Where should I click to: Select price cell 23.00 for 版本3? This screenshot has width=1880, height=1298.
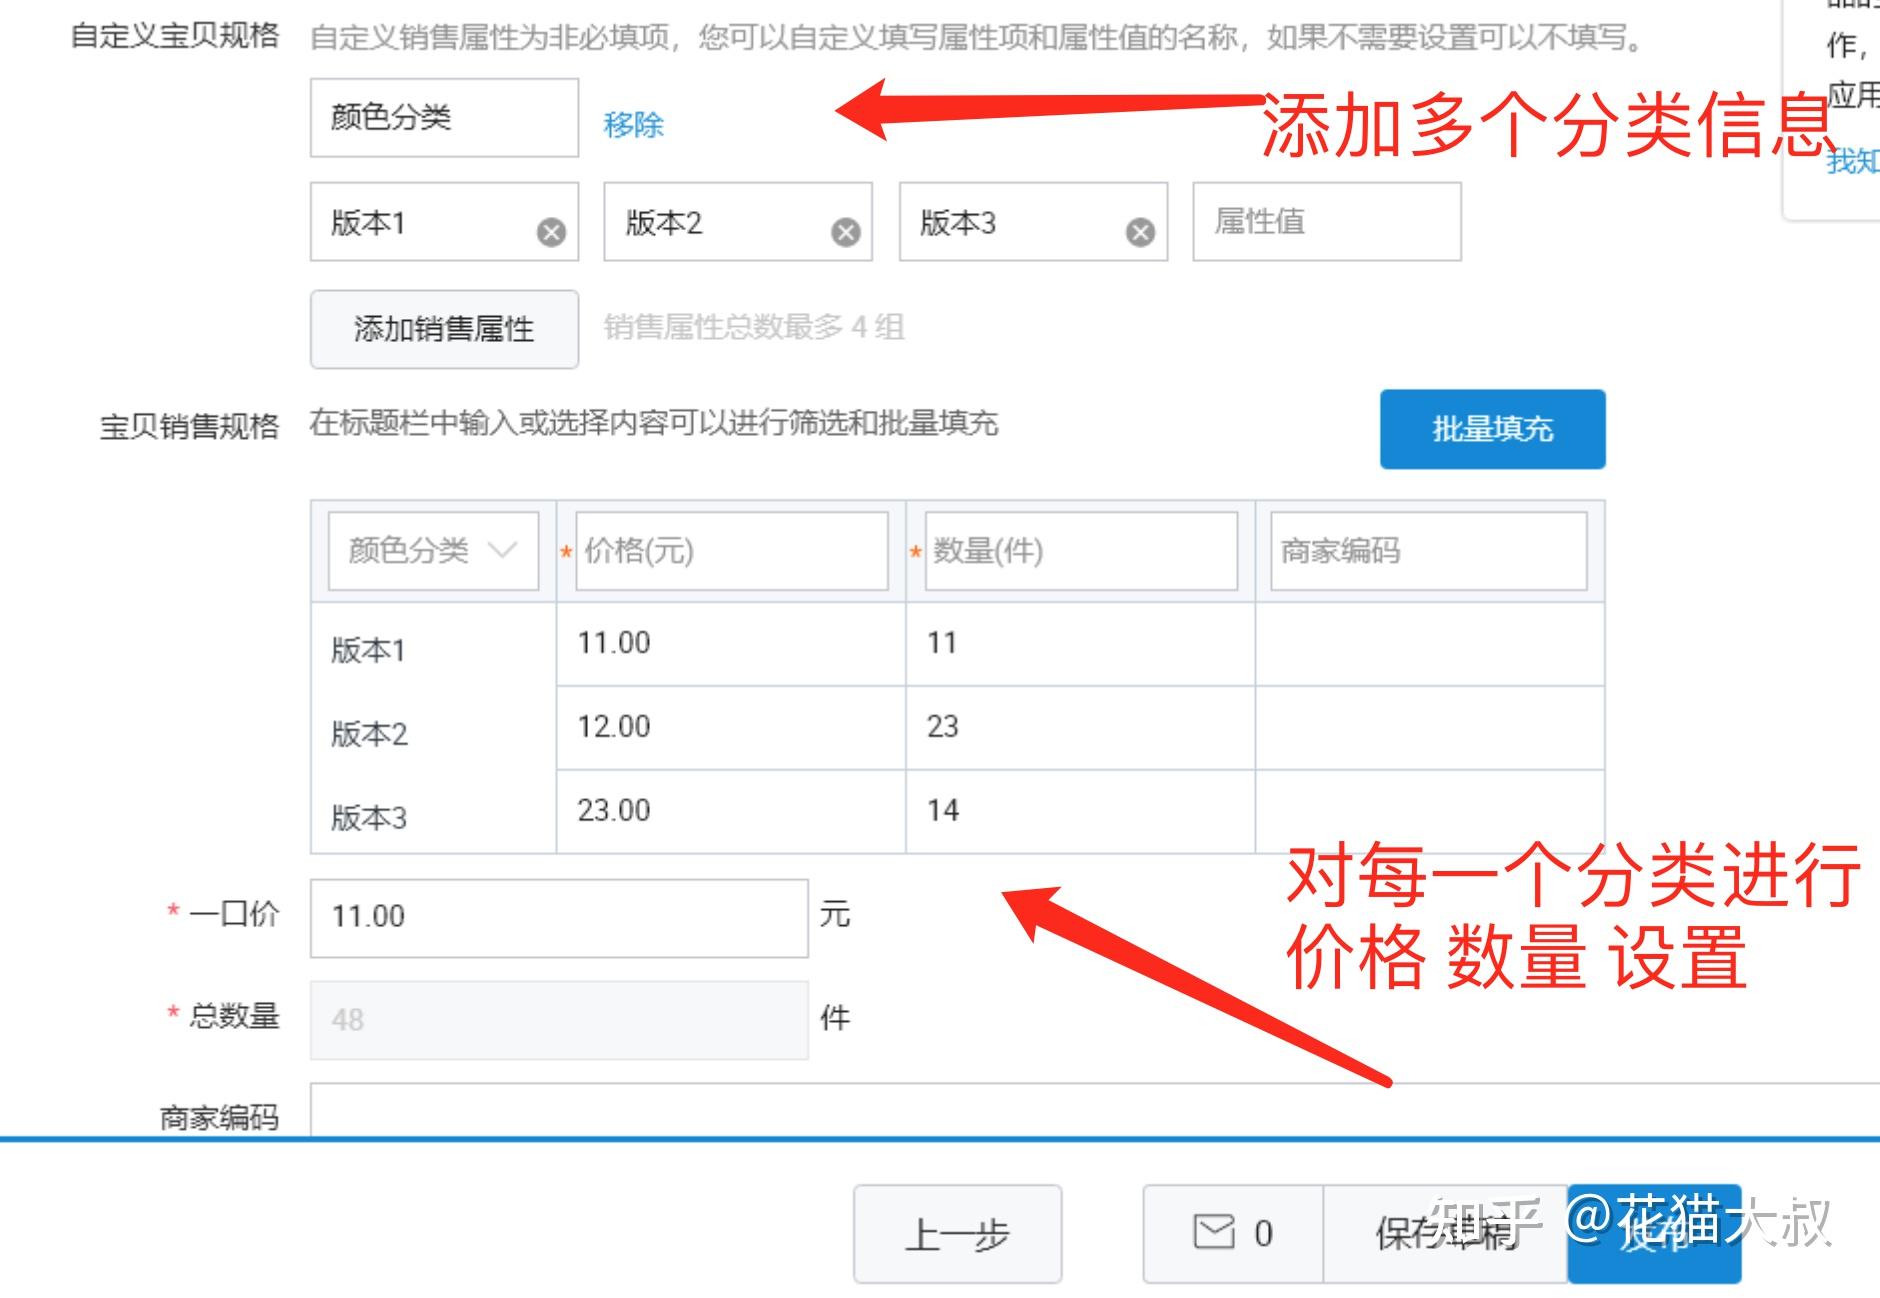[731, 811]
